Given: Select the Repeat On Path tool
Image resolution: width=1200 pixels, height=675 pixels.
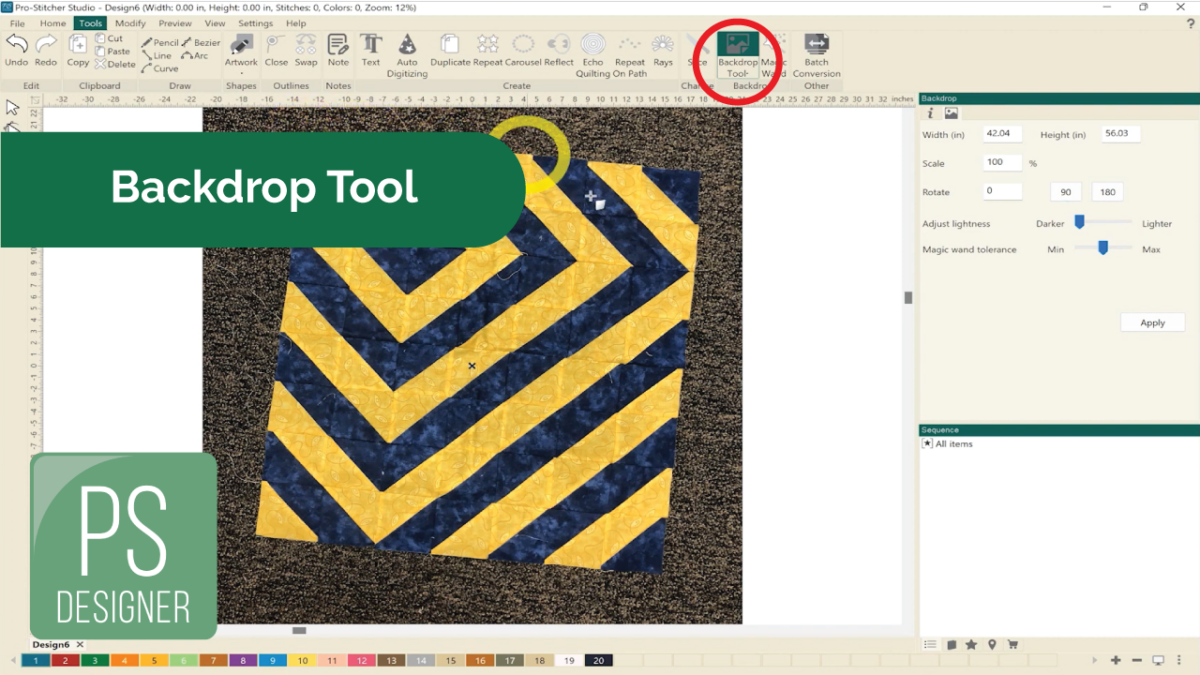Looking at the screenshot, I should (630, 45).
